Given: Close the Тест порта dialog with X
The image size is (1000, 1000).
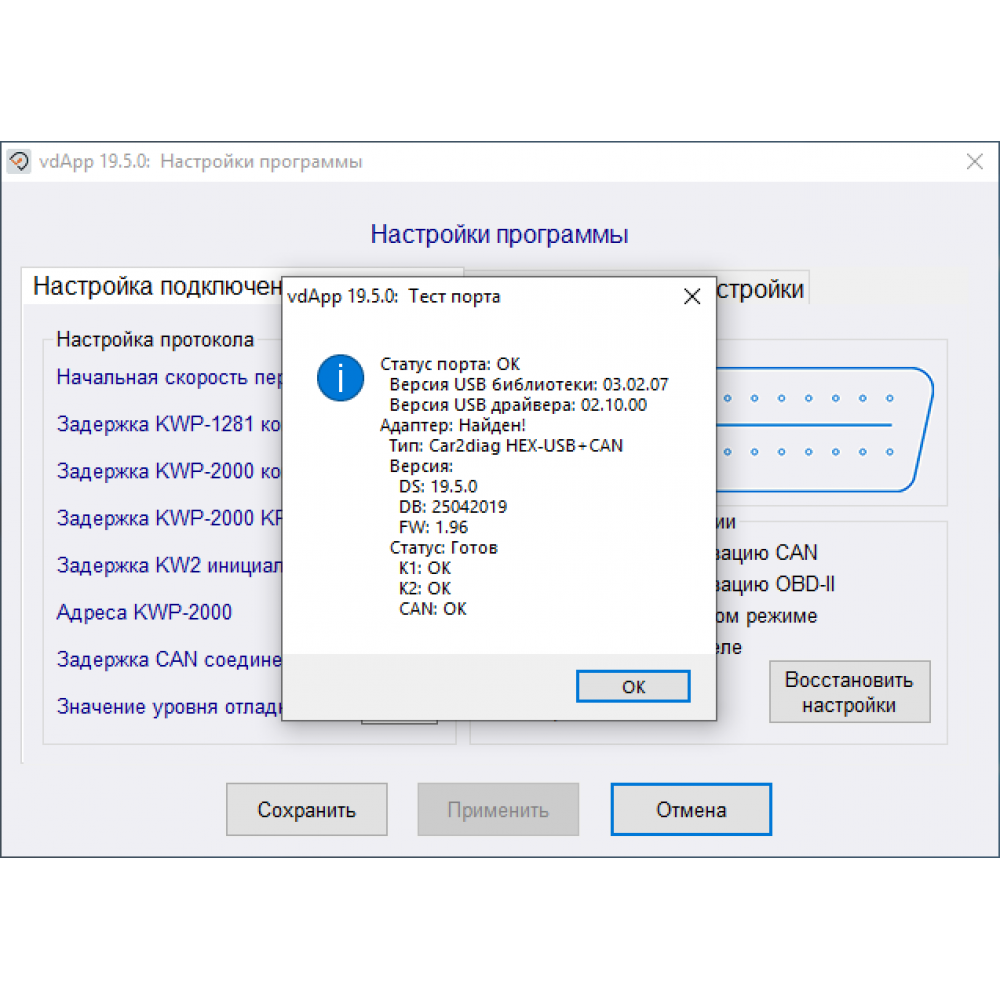Looking at the screenshot, I should pyautogui.click(x=691, y=297).
